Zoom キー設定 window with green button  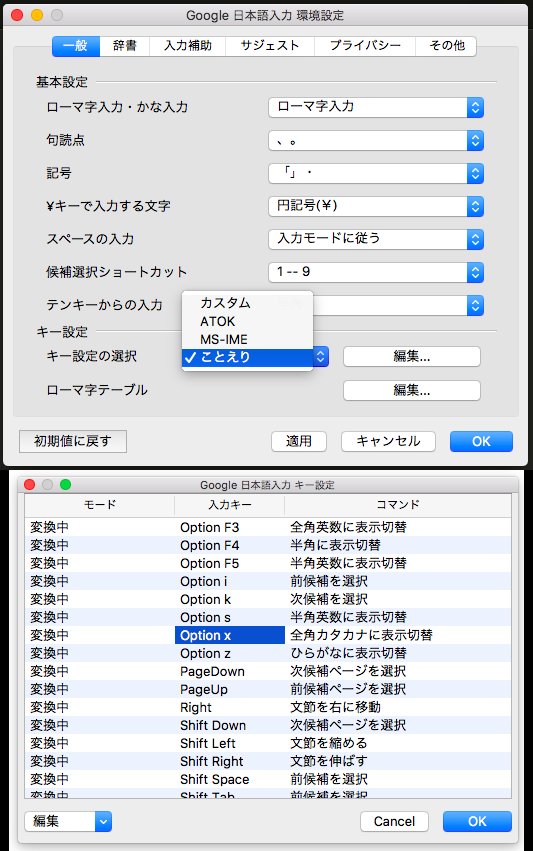click(x=66, y=485)
